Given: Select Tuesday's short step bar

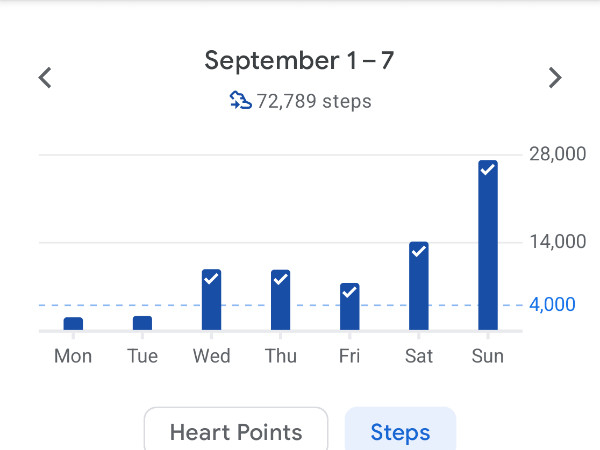Looking at the screenshot, I should pyautogui.click(x=142, y=323).
